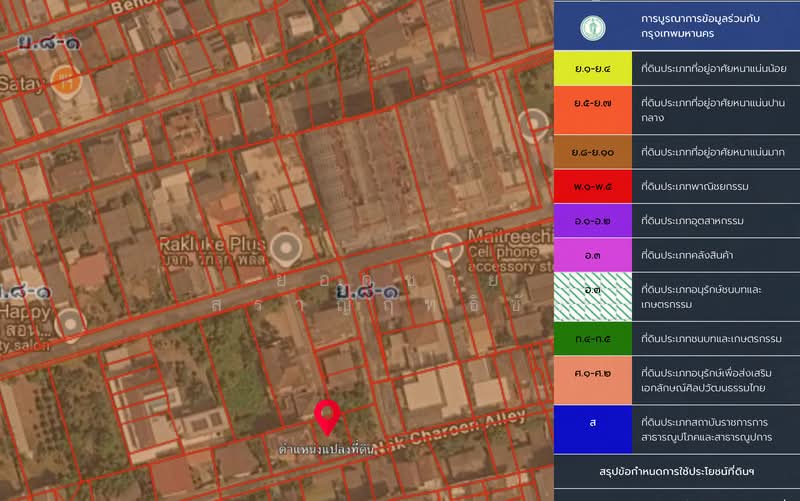Select the magenta อ.๓ warehouse swatch
This screenshot has width=800, height=501.
point(593,254)
